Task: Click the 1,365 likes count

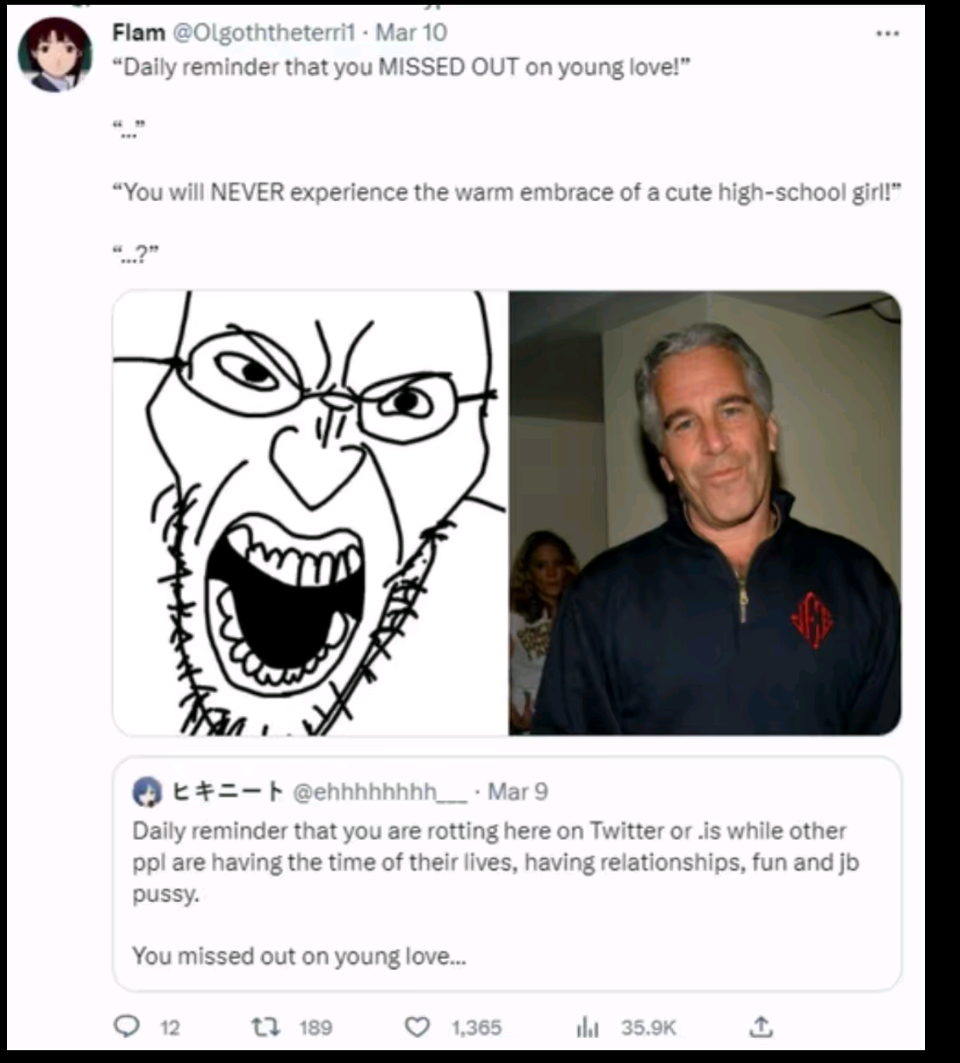Action: pyautogui.click(x=477, y=1028)
